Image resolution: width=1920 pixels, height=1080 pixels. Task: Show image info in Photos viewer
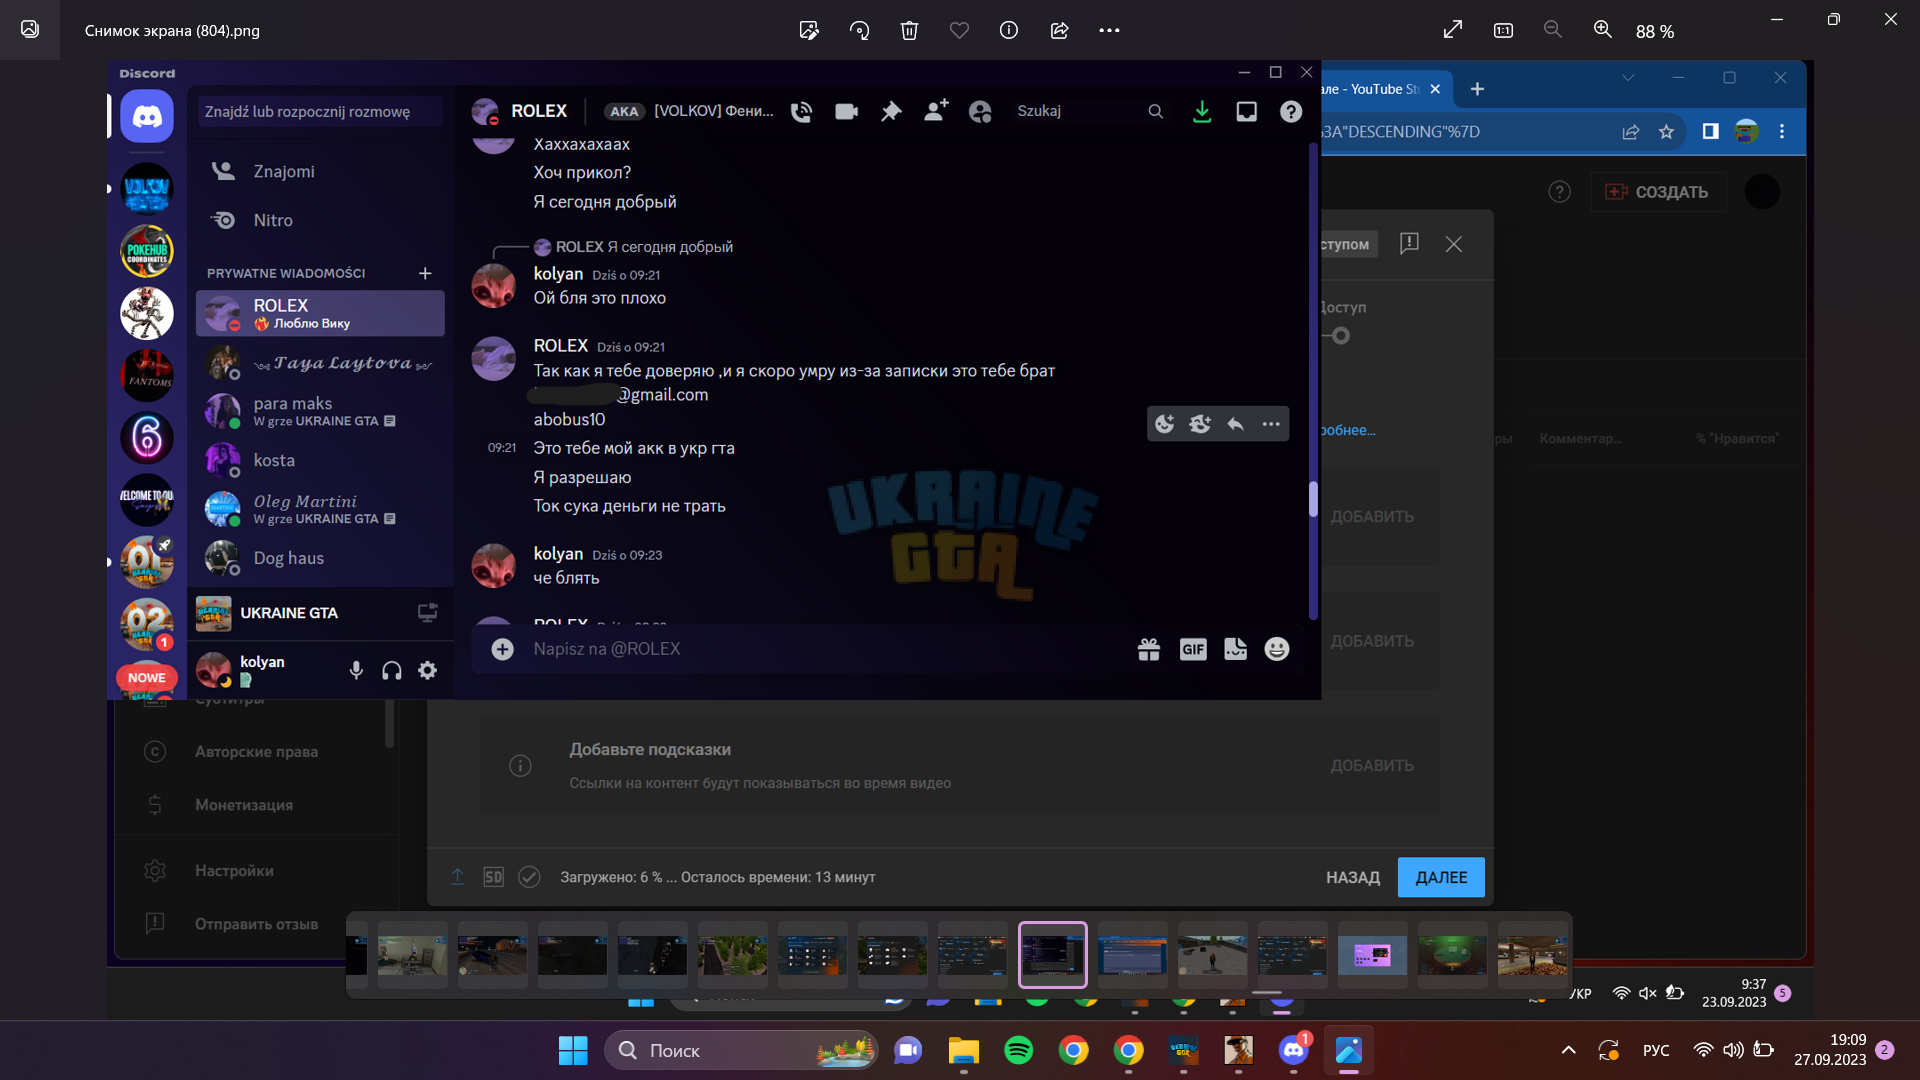pos(1009,30)
